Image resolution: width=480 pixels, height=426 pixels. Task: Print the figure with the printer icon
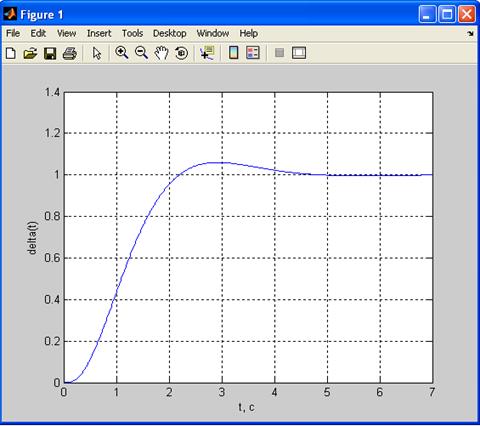(70, 53)
